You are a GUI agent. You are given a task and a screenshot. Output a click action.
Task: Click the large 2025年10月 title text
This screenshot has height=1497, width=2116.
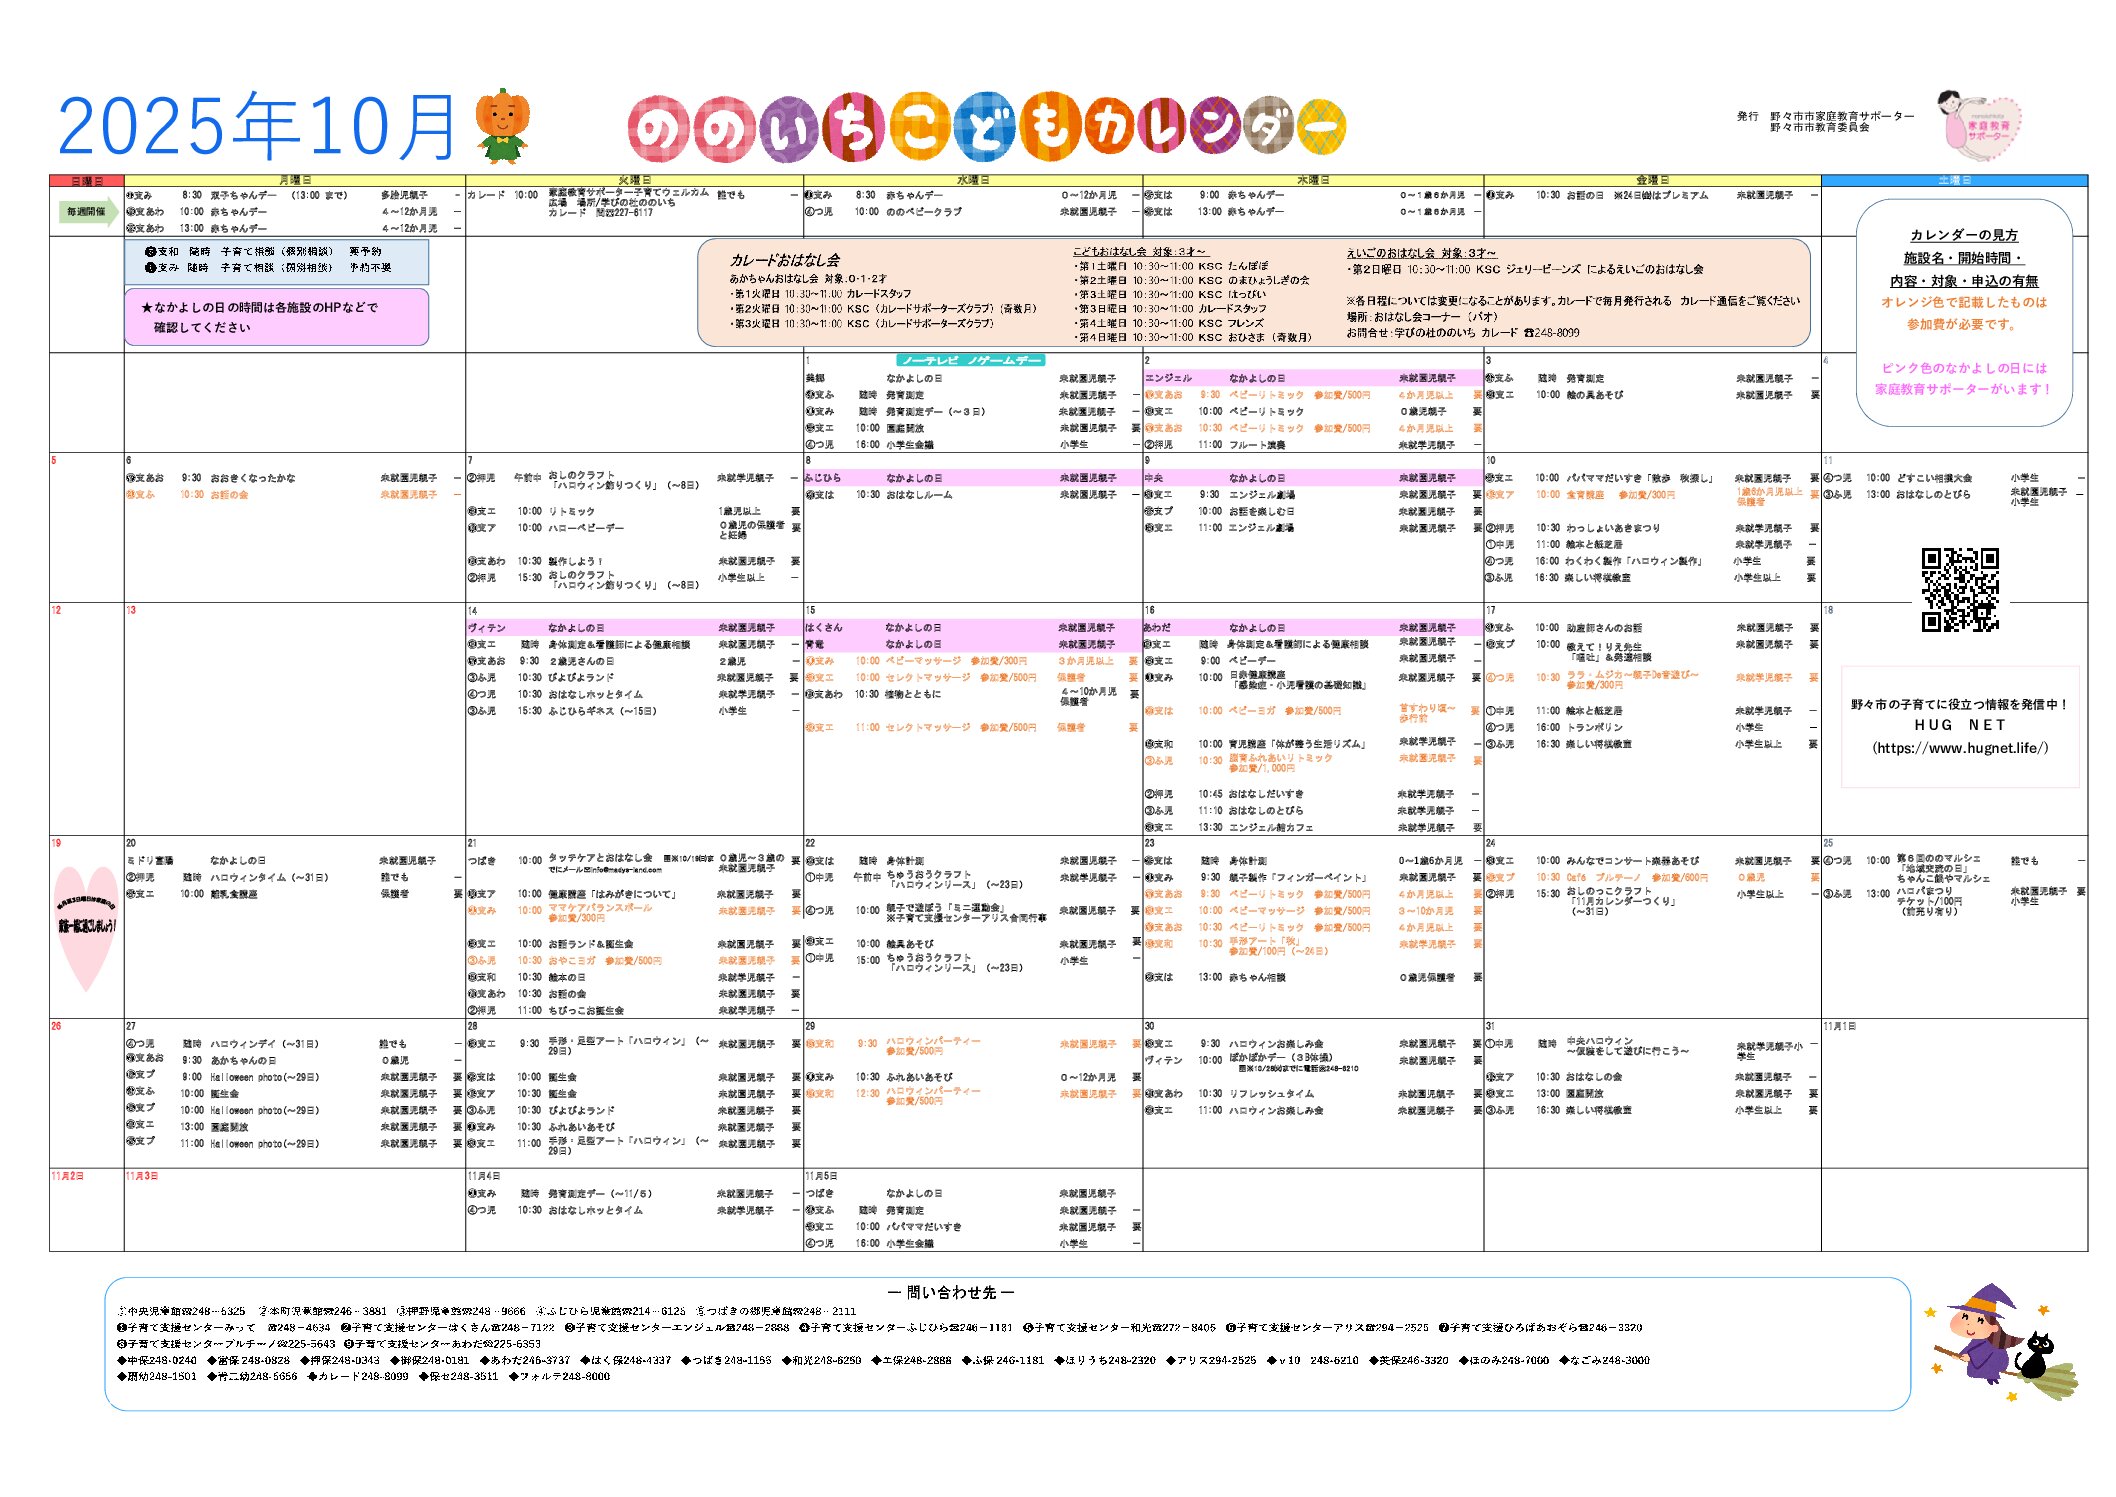coord(257,127)
